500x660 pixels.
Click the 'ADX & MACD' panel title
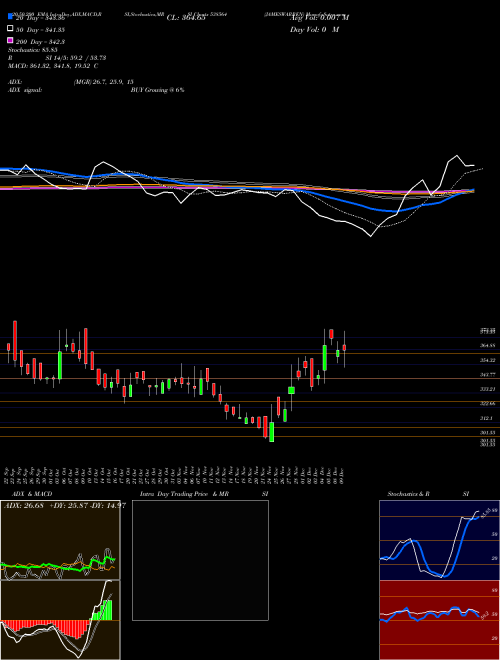(32, 494)
